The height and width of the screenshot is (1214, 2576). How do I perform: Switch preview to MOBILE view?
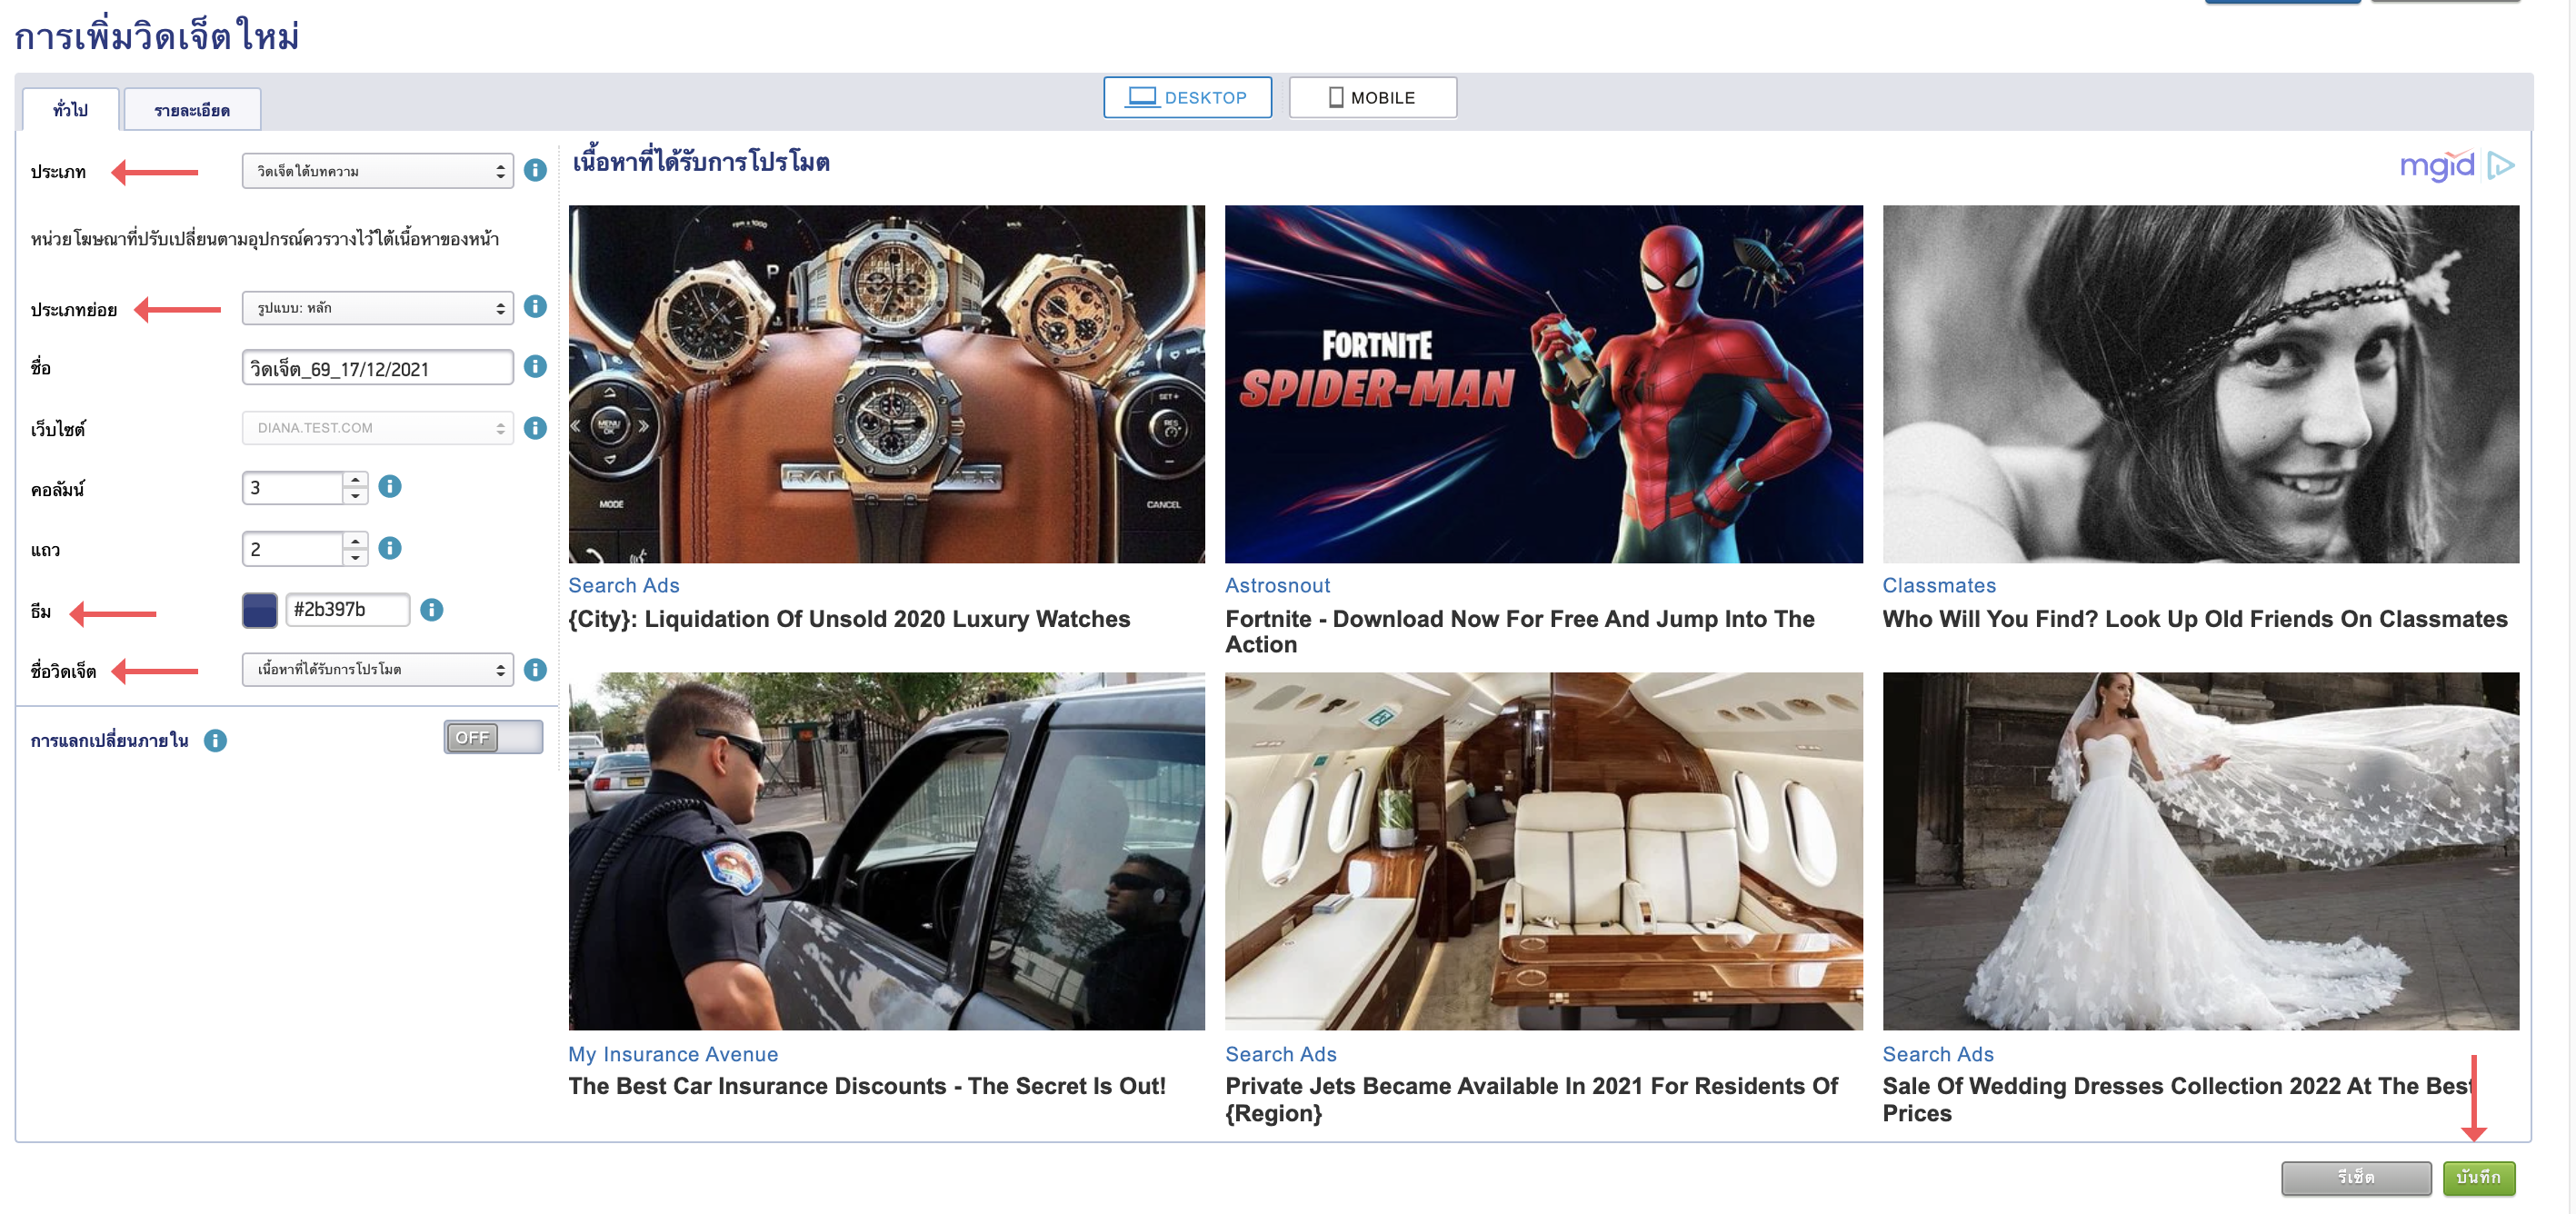(1372, 98)
